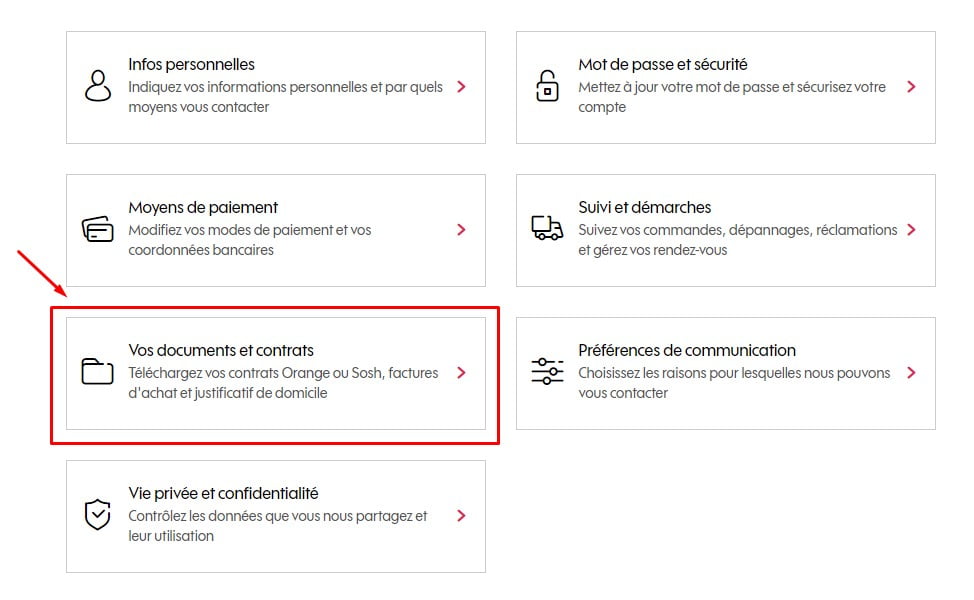Click the shield checkmark privacy icon
Image resolution: width=974 pixels, height=600 pixels.
pyautogui.click(x=97, y=515)
